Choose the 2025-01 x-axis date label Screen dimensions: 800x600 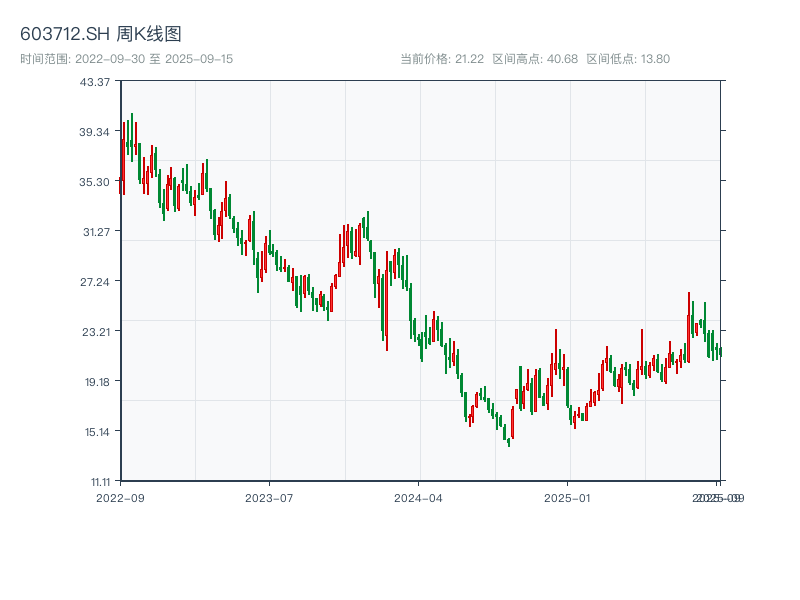pyautogui.click(x=568, y=497)
